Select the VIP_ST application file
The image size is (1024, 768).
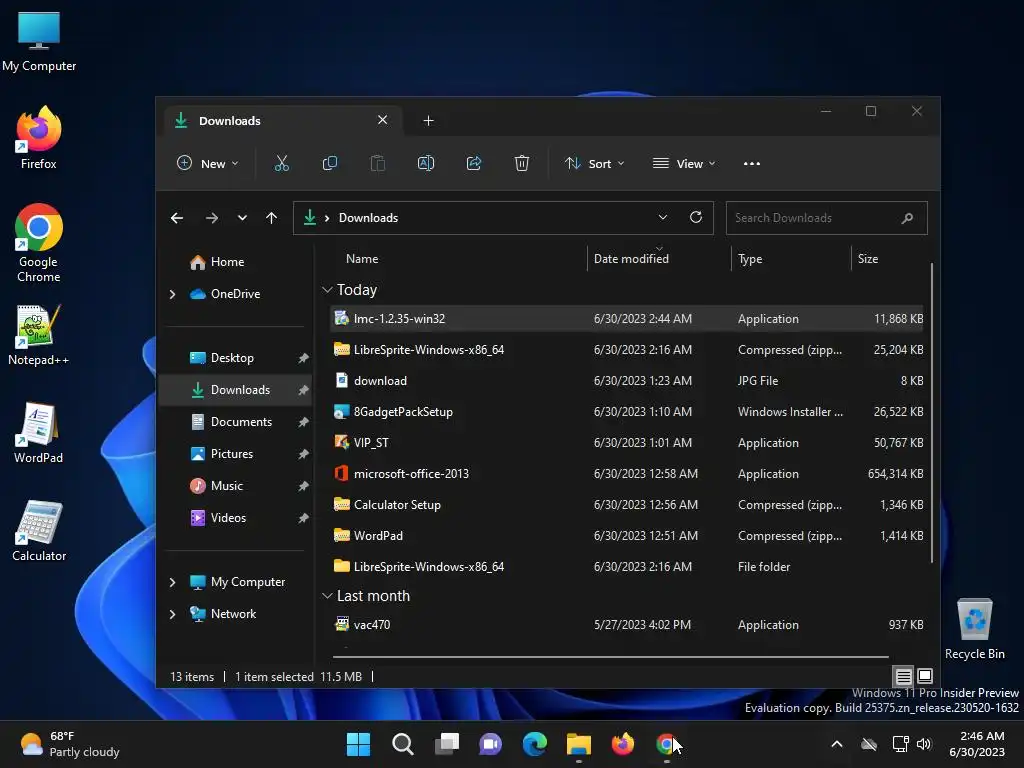[626, 443]
